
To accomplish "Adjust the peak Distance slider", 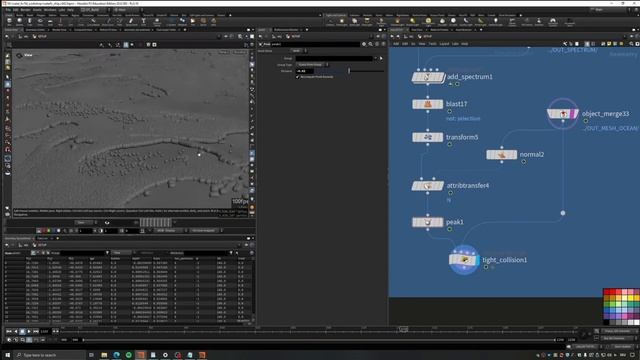I will [349, 71].
